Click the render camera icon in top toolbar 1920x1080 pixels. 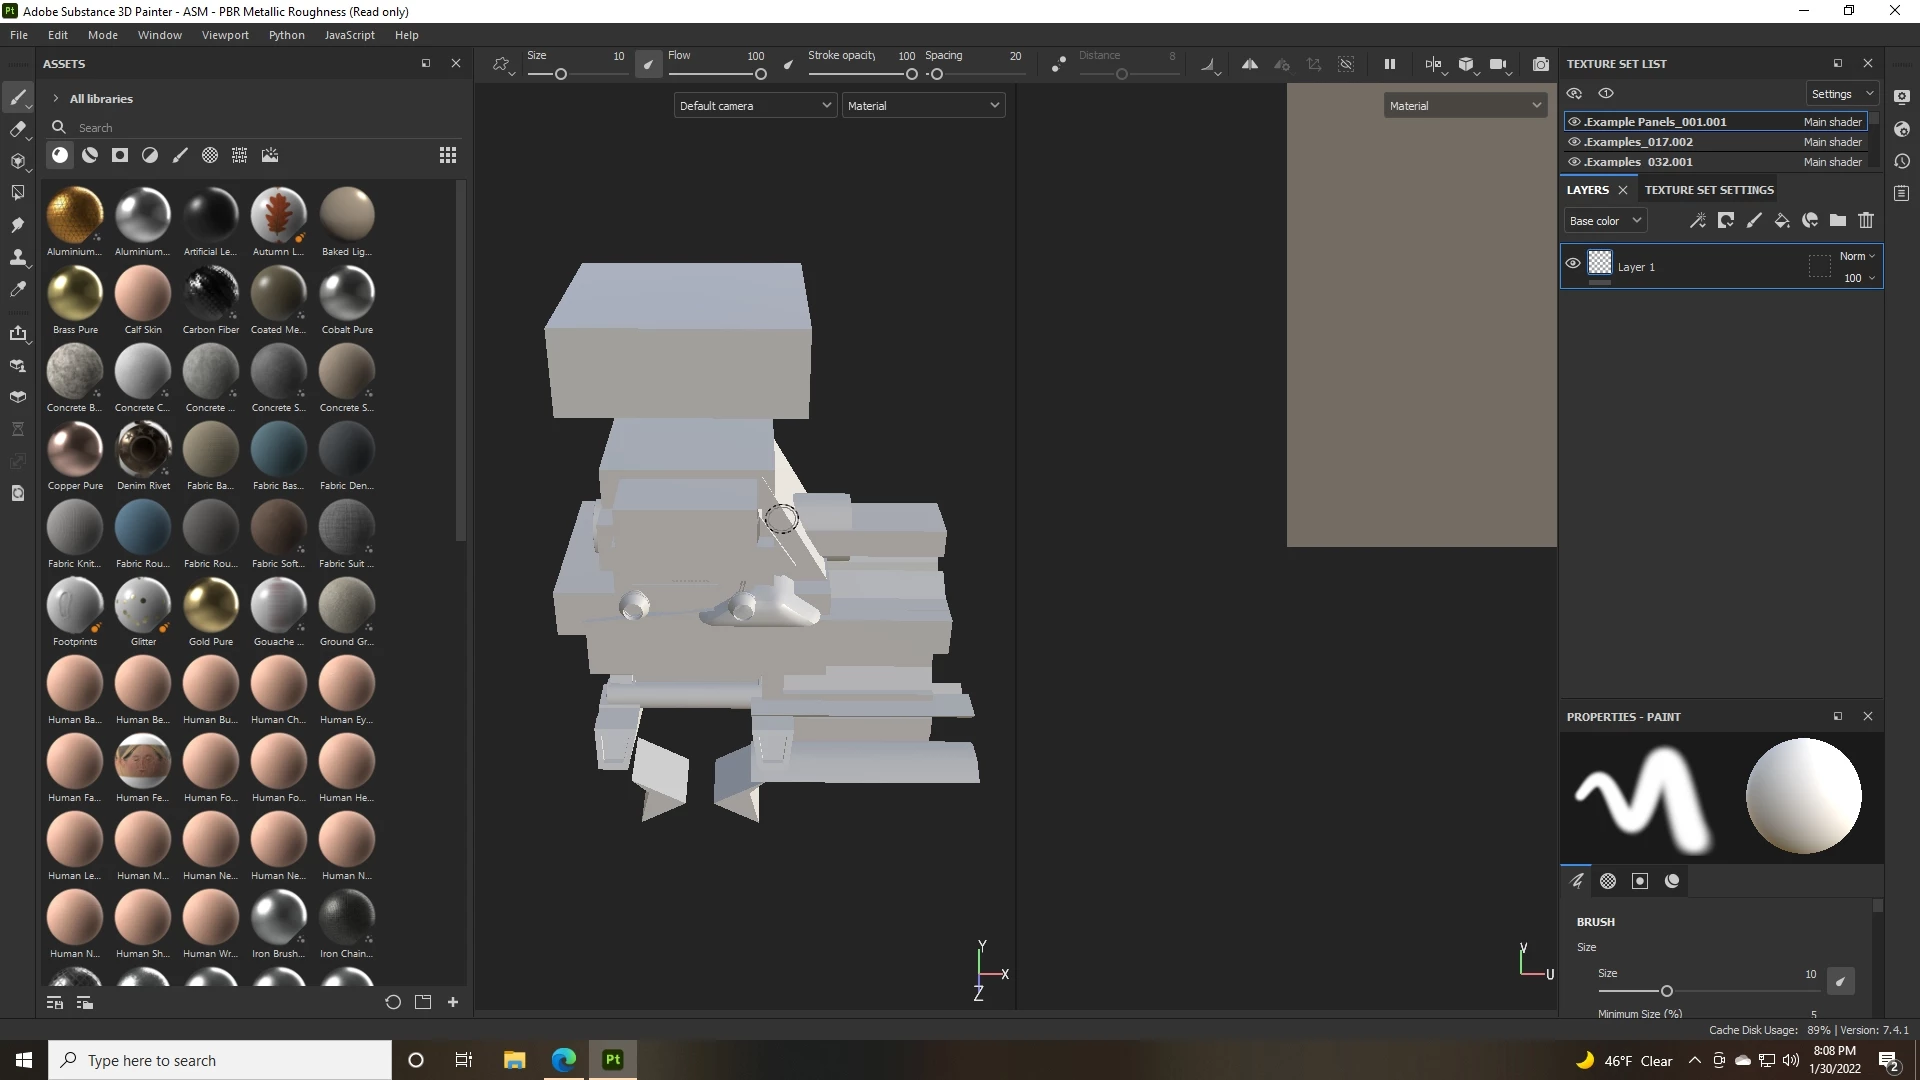tap(1541, 64)
